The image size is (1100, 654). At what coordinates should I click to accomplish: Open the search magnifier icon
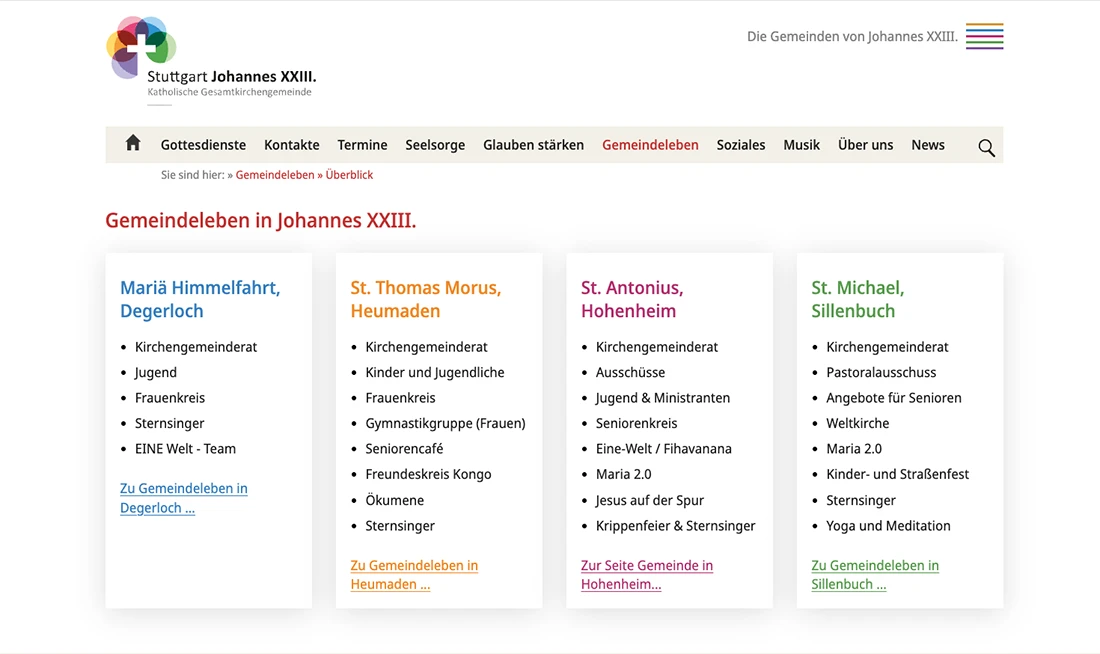click(986, 148)
